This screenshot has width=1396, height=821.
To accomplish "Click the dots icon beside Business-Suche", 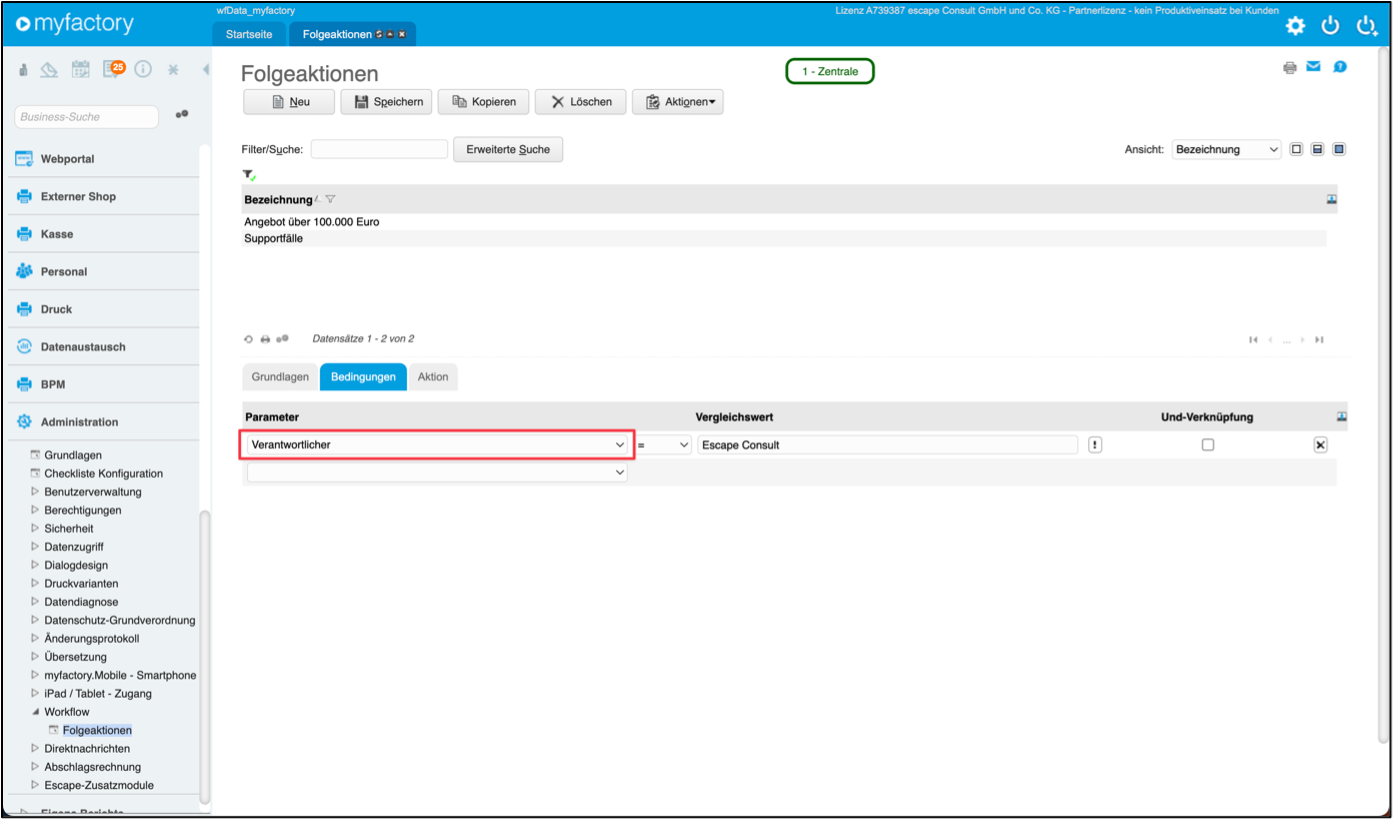I will point(182,114).
